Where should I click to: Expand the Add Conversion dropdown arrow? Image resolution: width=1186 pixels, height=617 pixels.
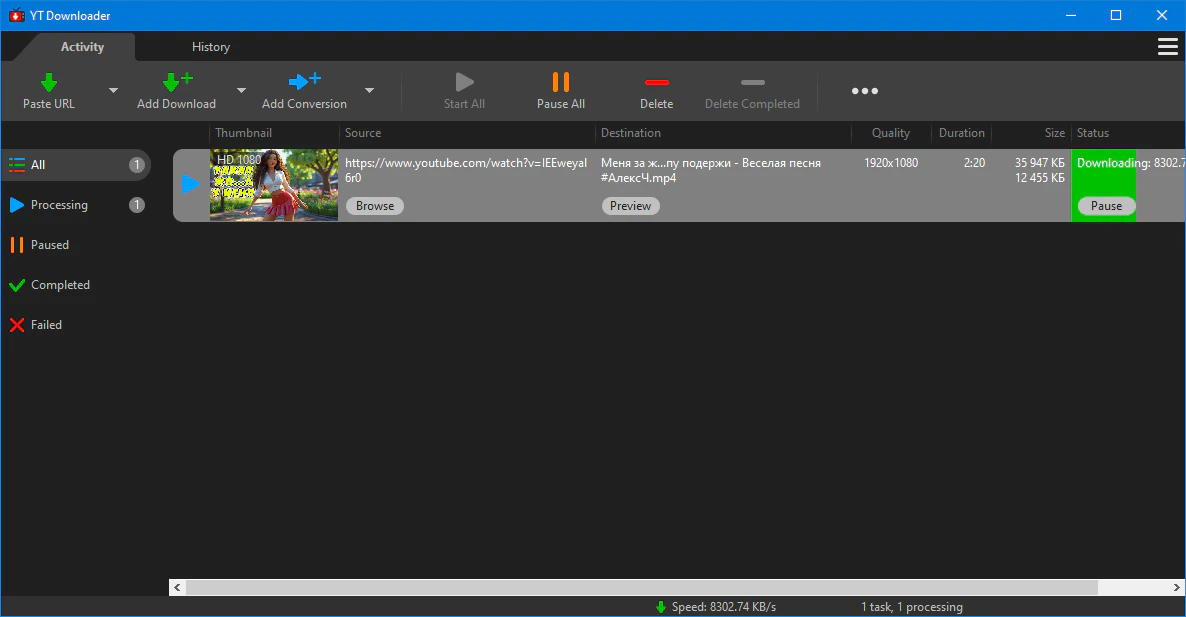coord(369,91)
